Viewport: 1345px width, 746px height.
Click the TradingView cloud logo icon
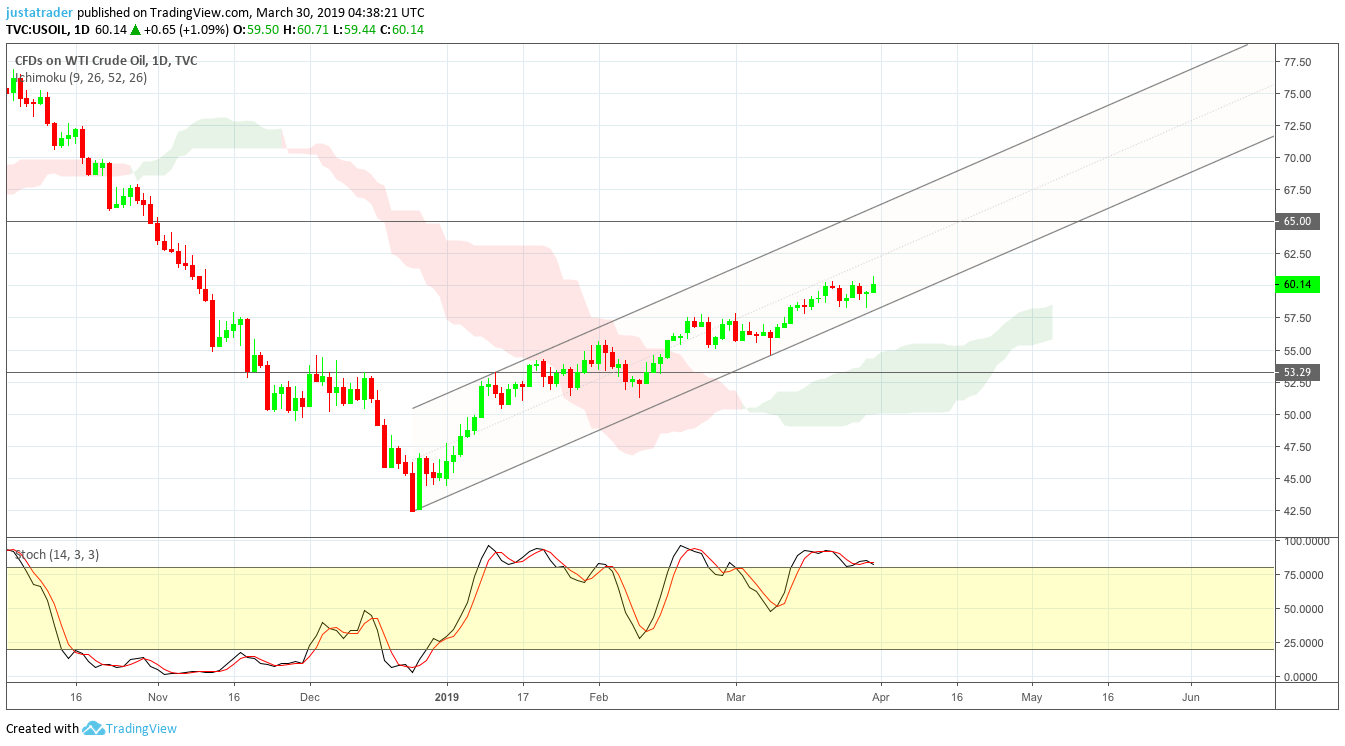pyautogui.click(x=94, y=728)
